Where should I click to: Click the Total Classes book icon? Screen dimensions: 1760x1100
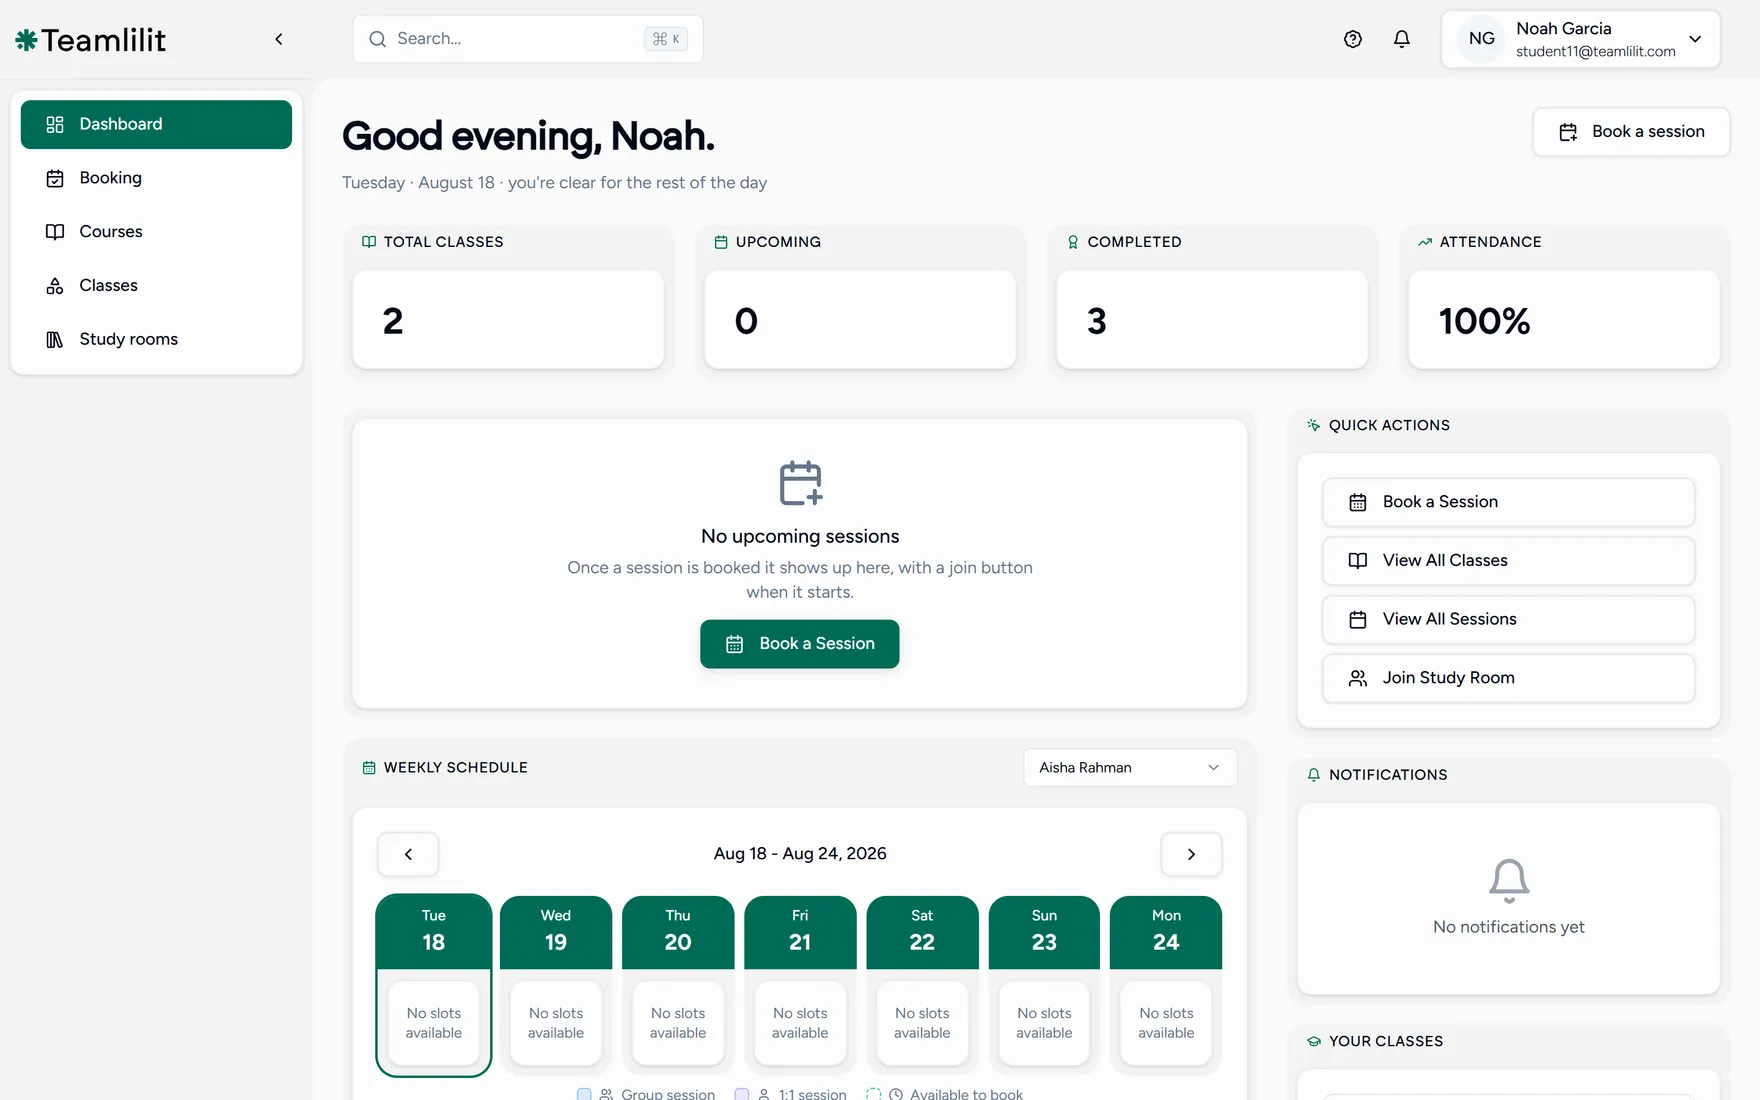(x=369, y=242)
